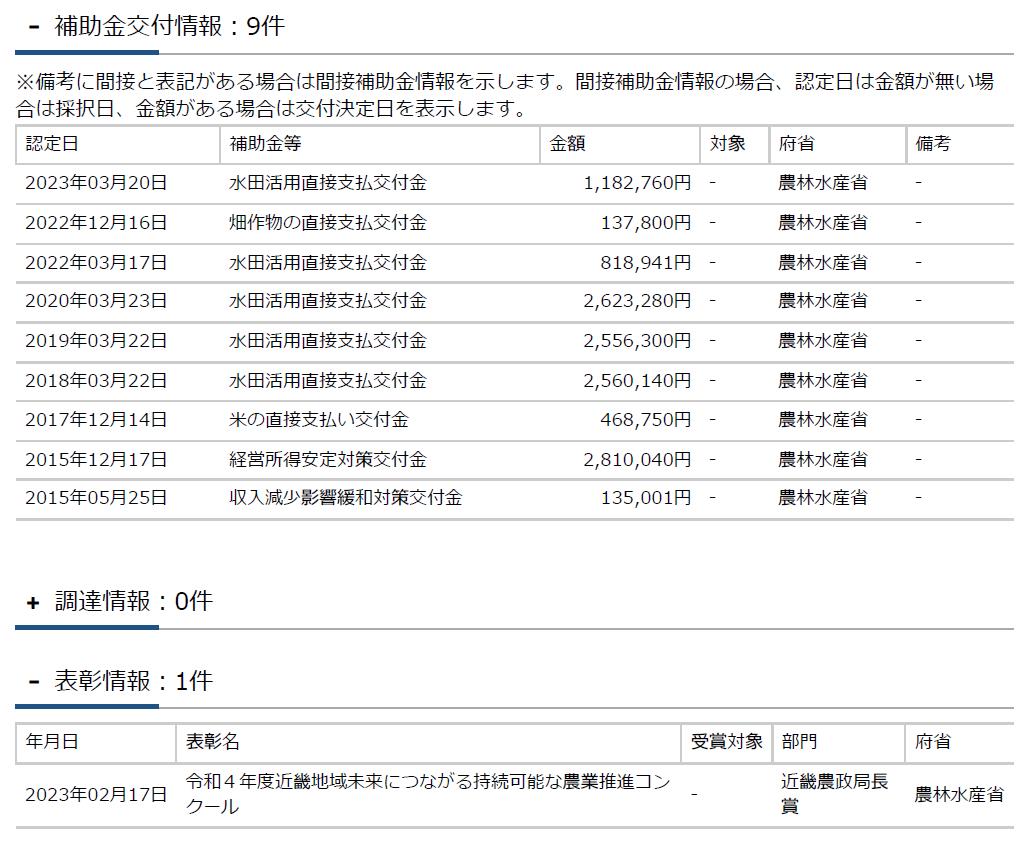Click 農林水産省 in the 2017年12月14日 row
This screenshot has width=1036, height=842.
coord(823,420)
